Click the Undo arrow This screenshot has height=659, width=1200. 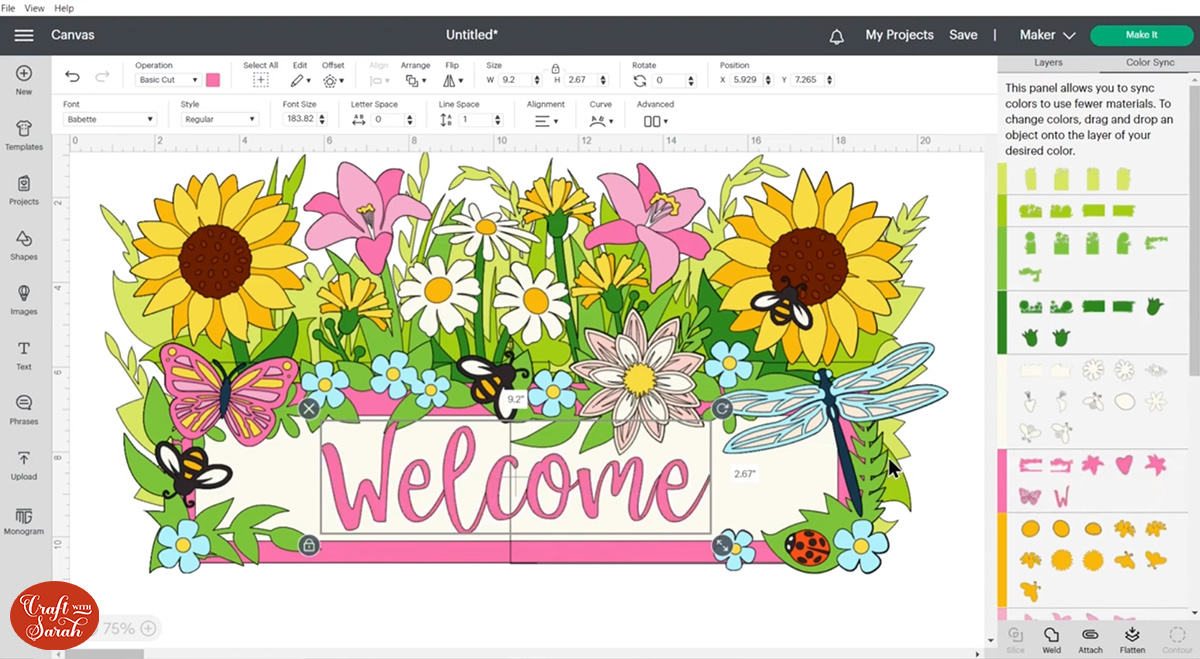[x=72, y=77]
